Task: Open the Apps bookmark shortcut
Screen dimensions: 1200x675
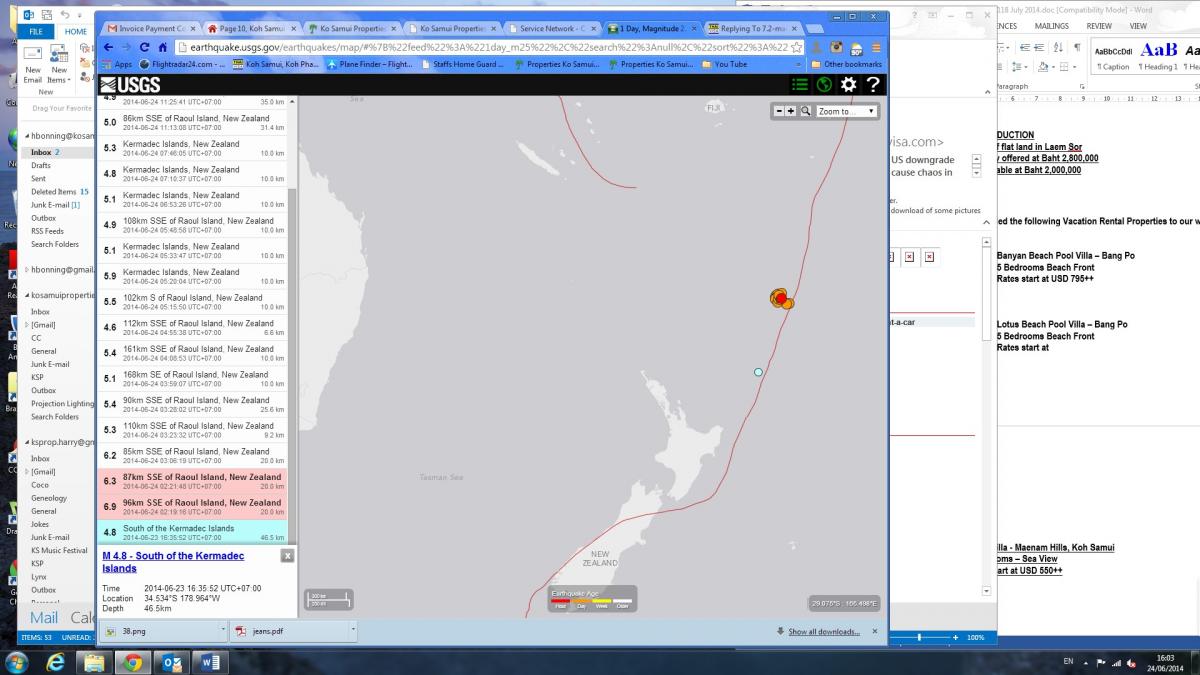Action: pos(117,64)
